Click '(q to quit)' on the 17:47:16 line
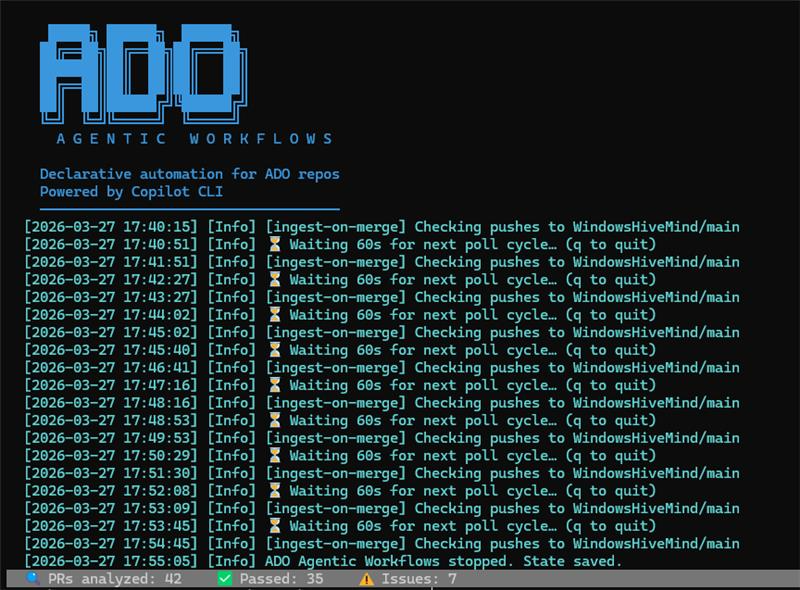 pyautogui.click(x=610, y=385)
